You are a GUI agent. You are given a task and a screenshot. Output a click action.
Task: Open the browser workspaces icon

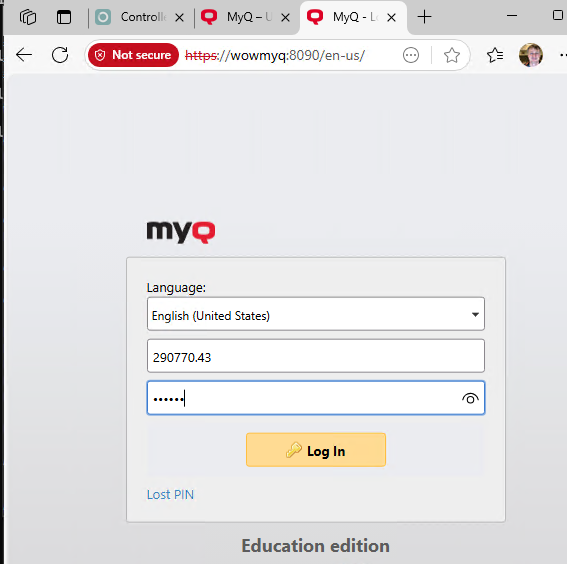[x=28, y=17]
